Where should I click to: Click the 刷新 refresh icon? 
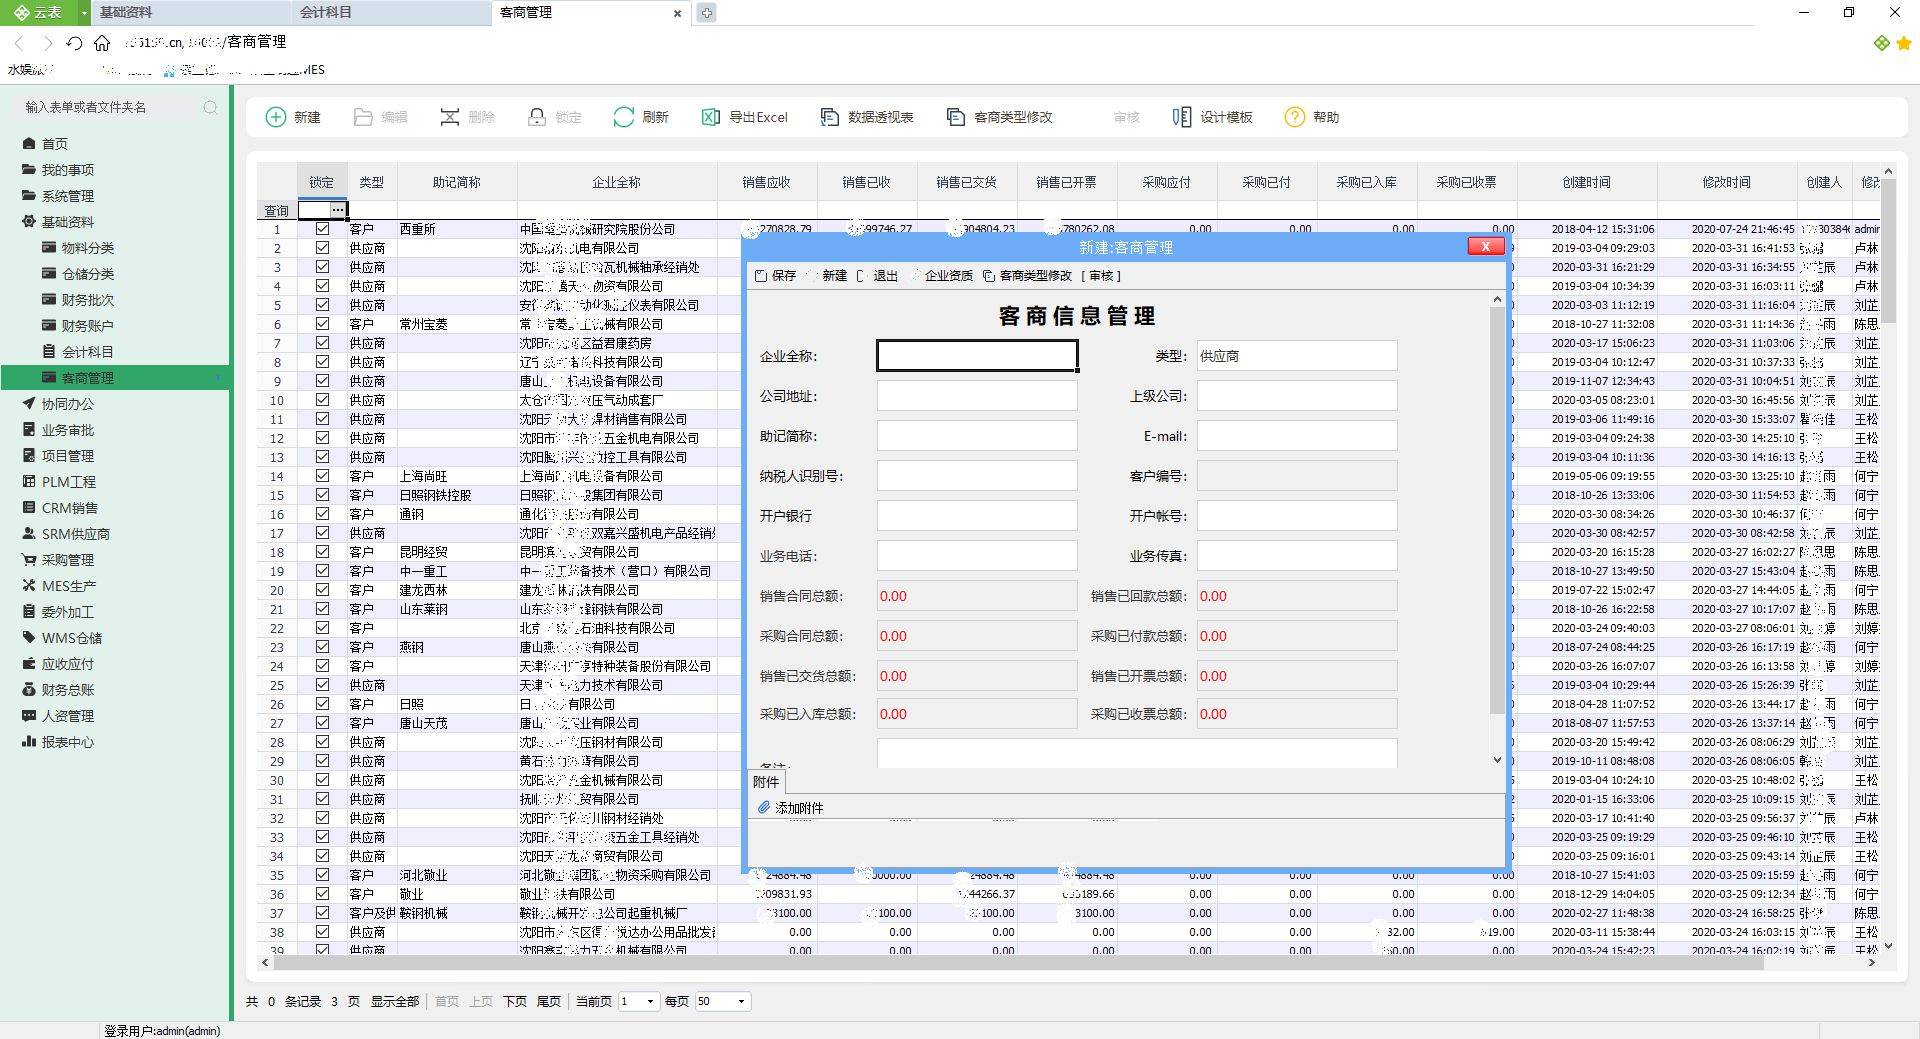tap(623, 117)
